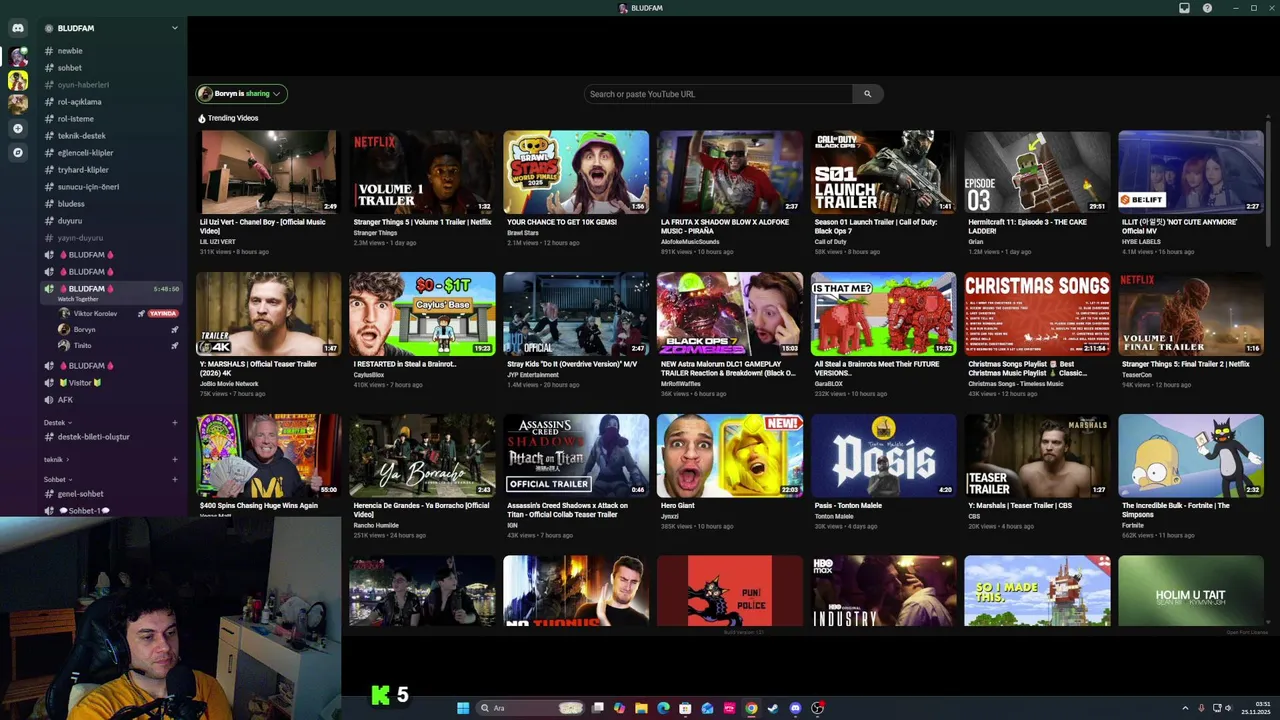Click 'Trending Videos' heading text
Image resolution: width=1280 pixels, height=720 pixels.
click(233, 118)
